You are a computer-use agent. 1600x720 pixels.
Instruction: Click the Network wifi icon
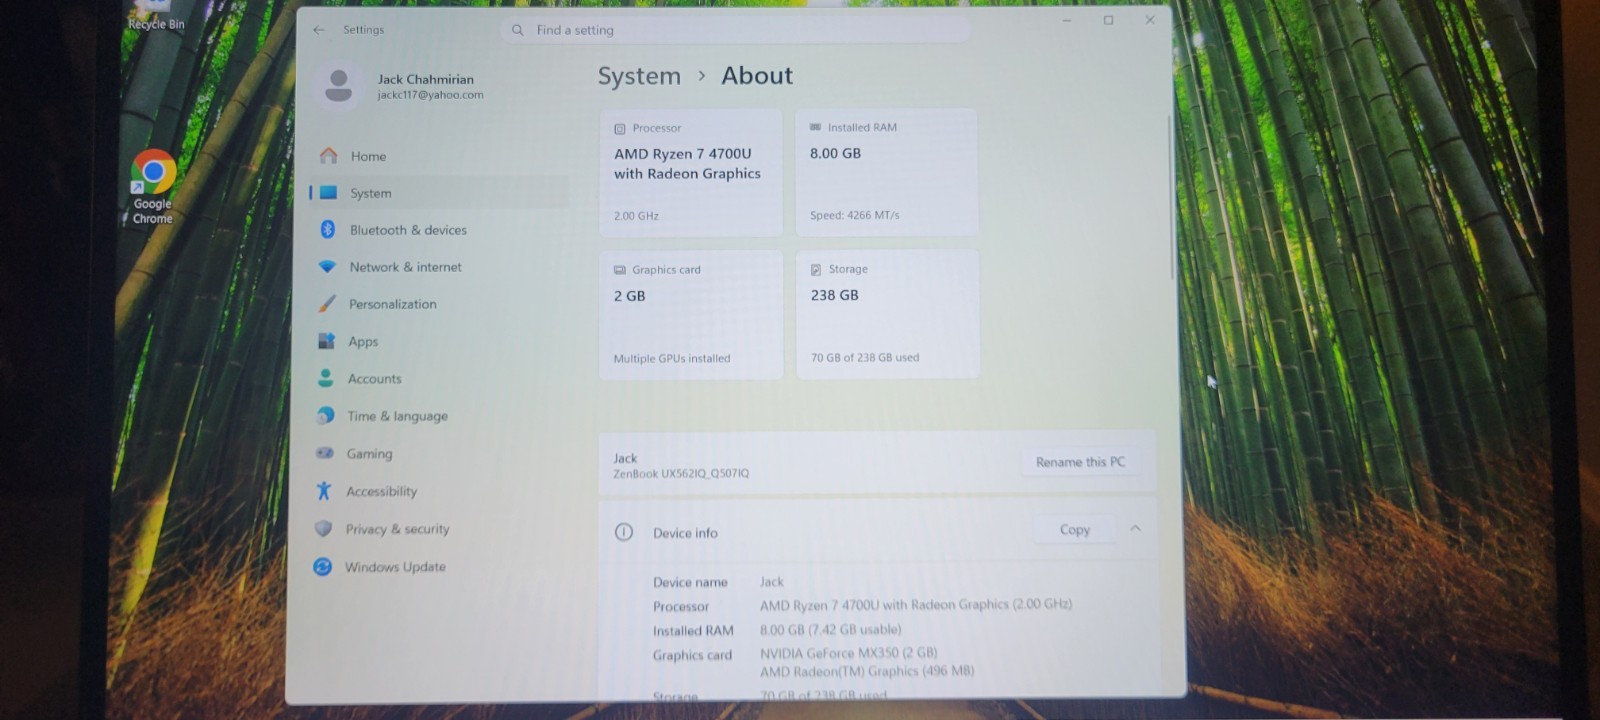(x=327, y=267)
